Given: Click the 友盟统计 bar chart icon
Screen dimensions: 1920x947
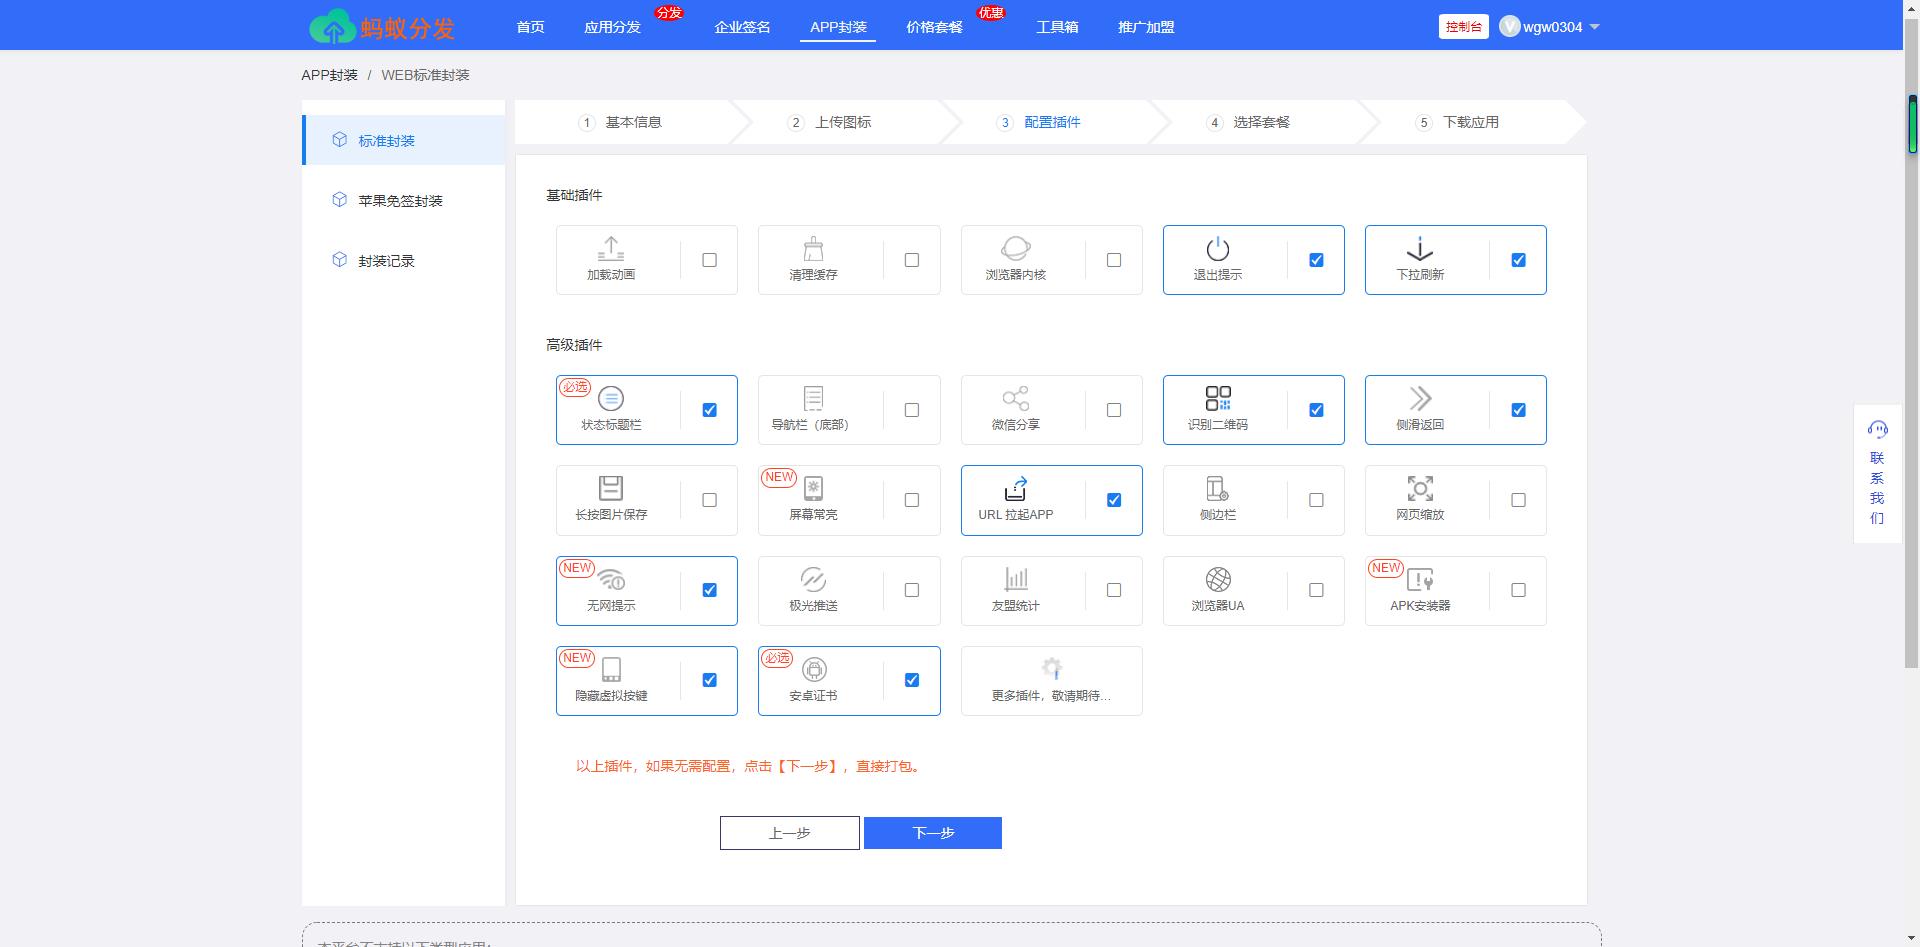Looking at the screenshot, I should pyautogui.click(x=1015, y=579).
